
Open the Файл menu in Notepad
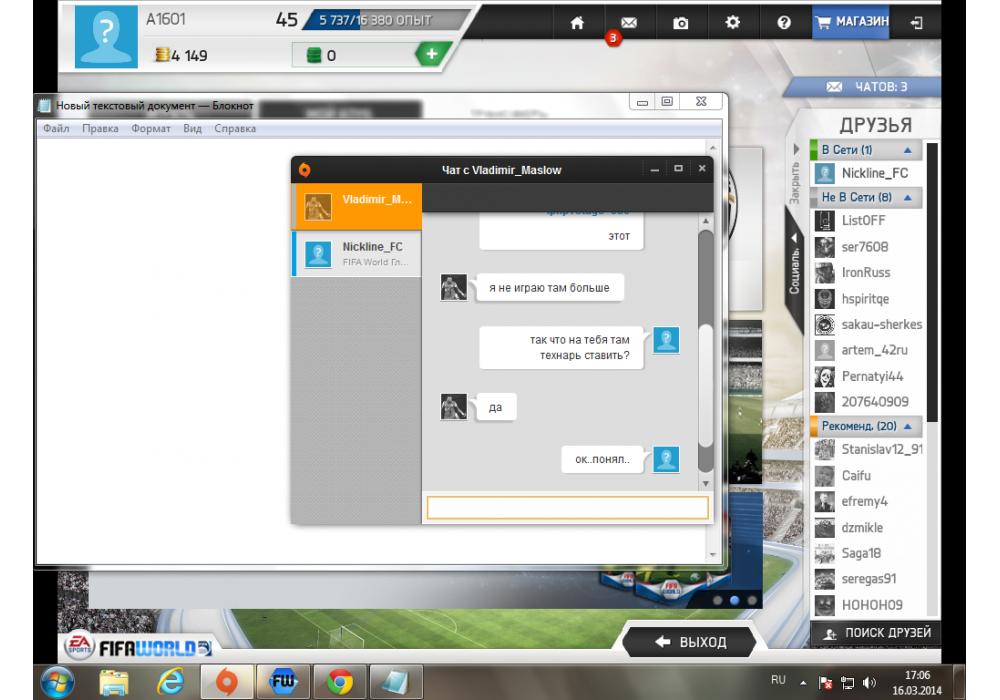point(56,128)
